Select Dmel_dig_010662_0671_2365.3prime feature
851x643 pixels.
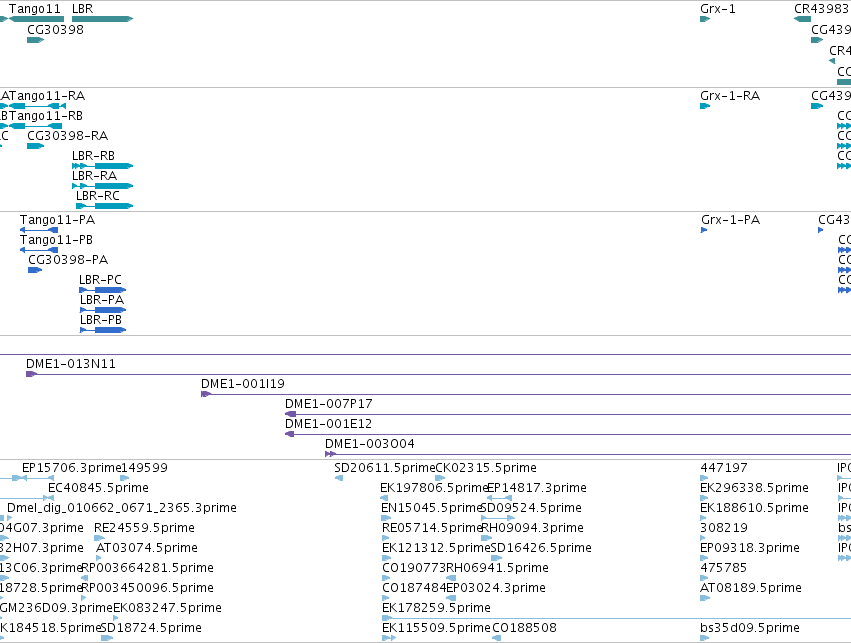pyautogui.click(x=10, y=518)
